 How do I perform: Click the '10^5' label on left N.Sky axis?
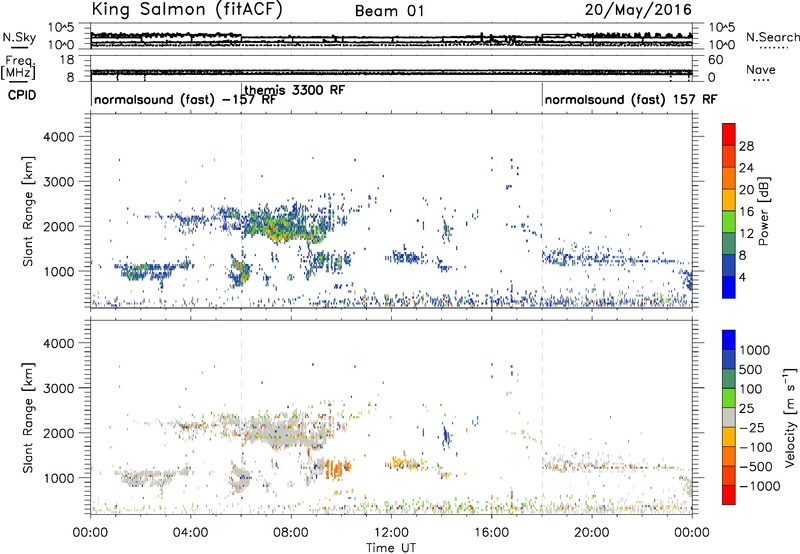pos(60,28)
